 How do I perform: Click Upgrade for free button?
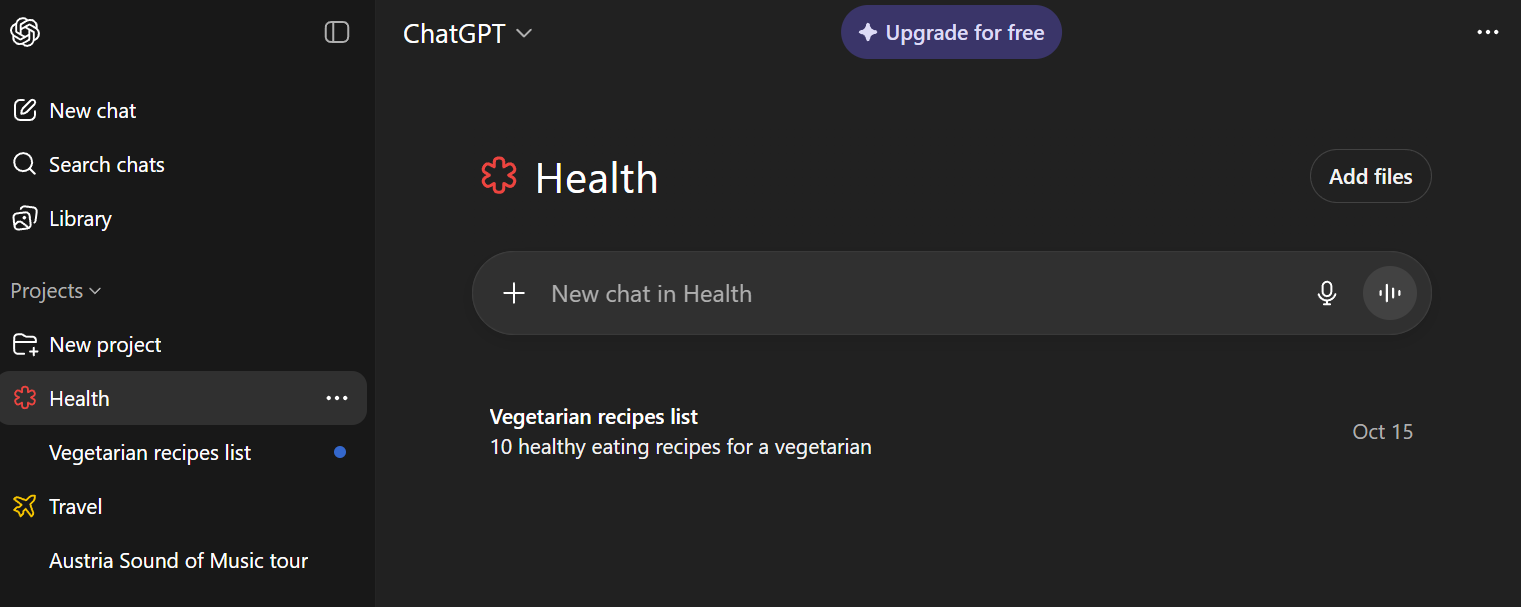coord(951,33)
